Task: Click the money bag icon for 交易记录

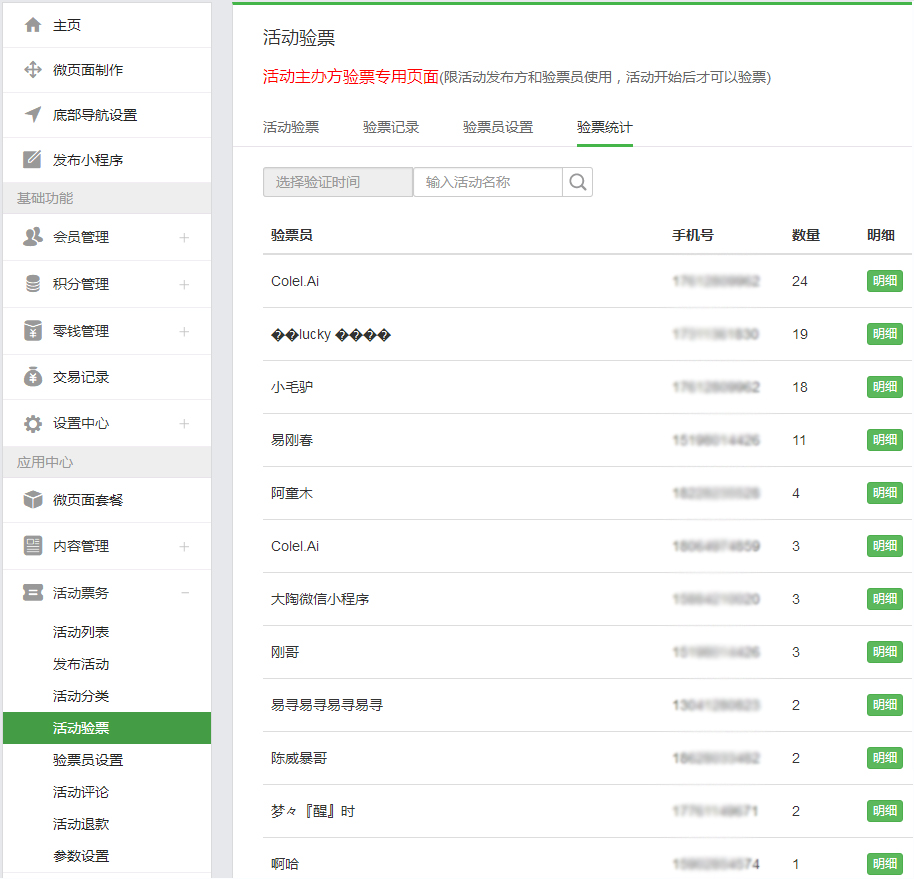Action: pyautogui.click(x=33, y=377)
